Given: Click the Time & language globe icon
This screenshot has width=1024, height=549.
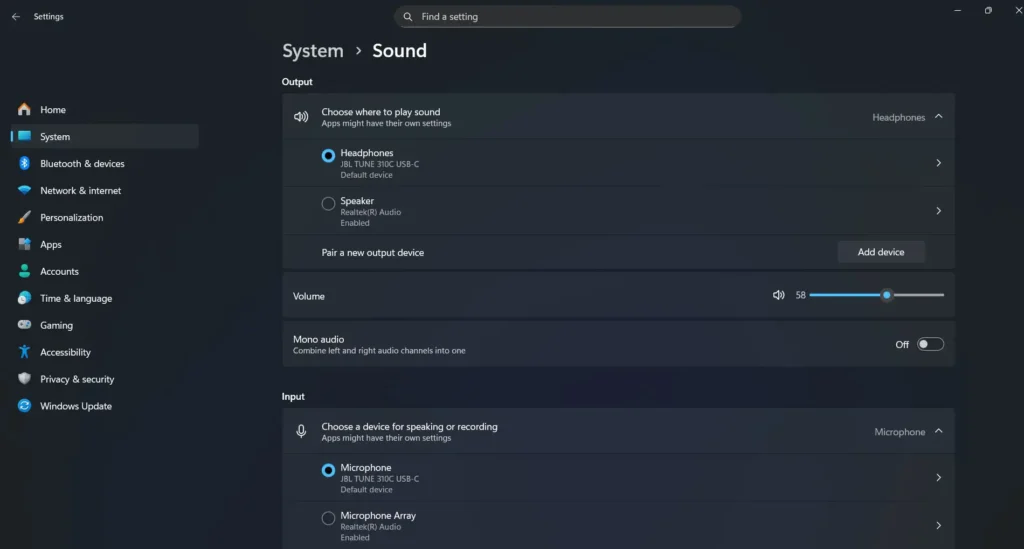Looking at the screenshot, I should pos(24,298).
